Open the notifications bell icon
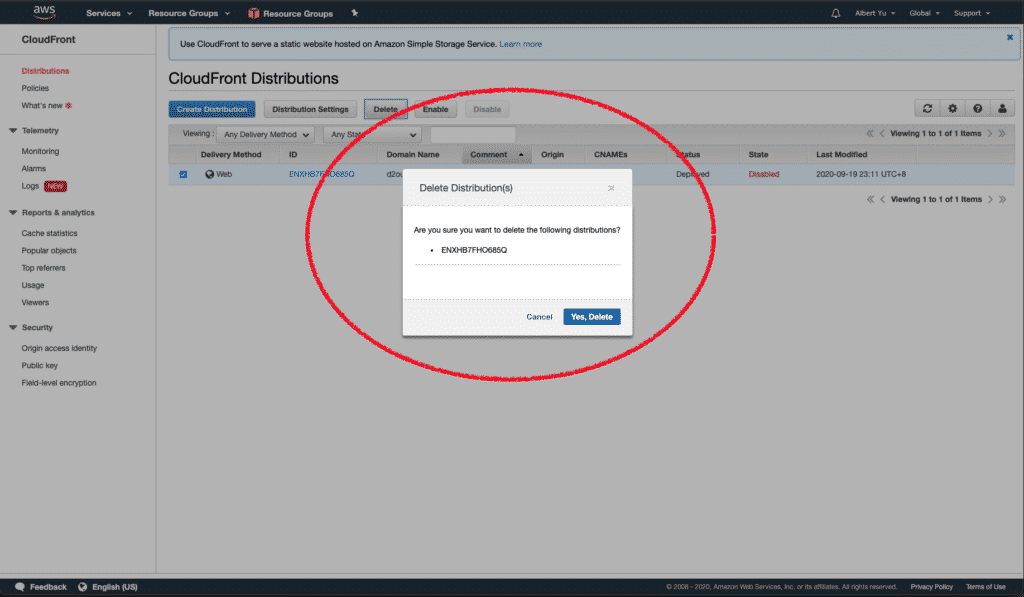 tap(835, 13)
